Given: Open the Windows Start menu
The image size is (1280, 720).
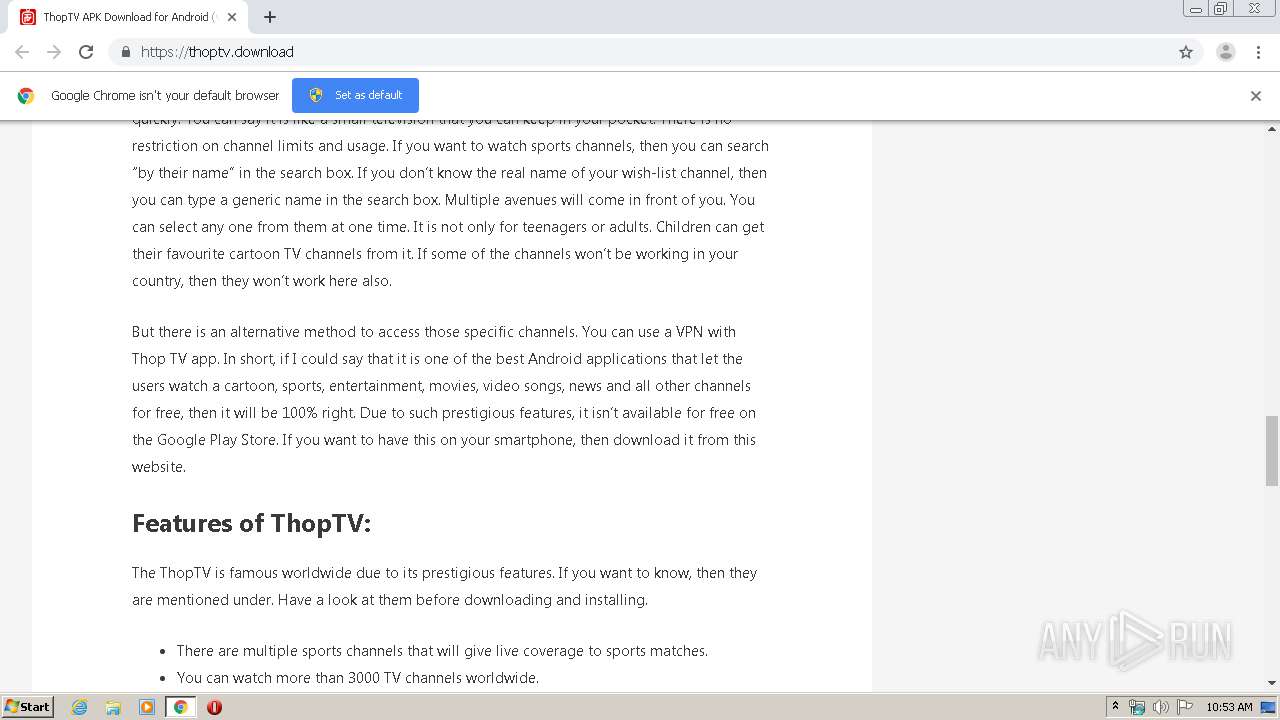Looking at the screenshot, I should (x=28, y=706).
